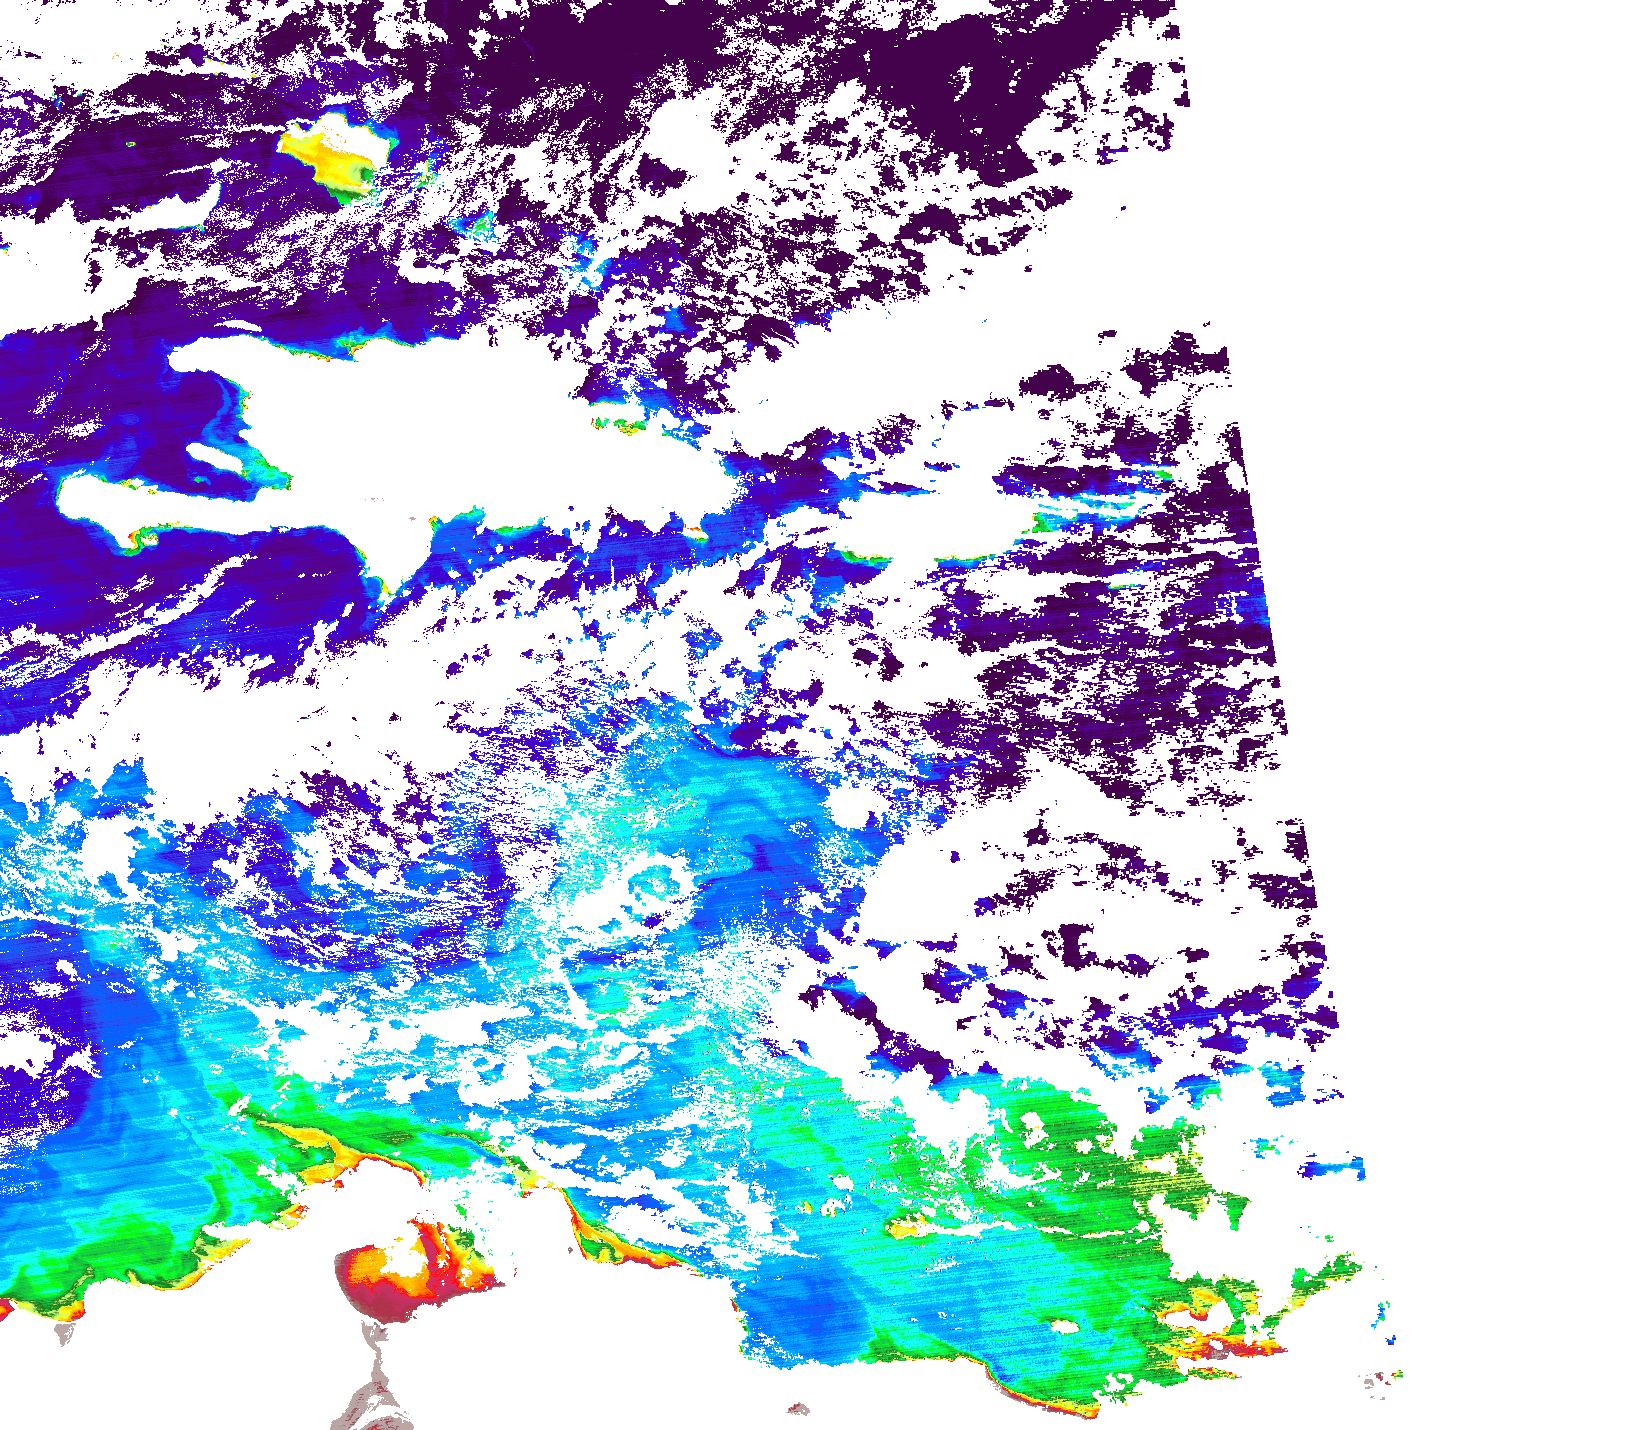
Task: Select the small white hole in the bottom blue area
Action: click(x=1063, y=1328)
